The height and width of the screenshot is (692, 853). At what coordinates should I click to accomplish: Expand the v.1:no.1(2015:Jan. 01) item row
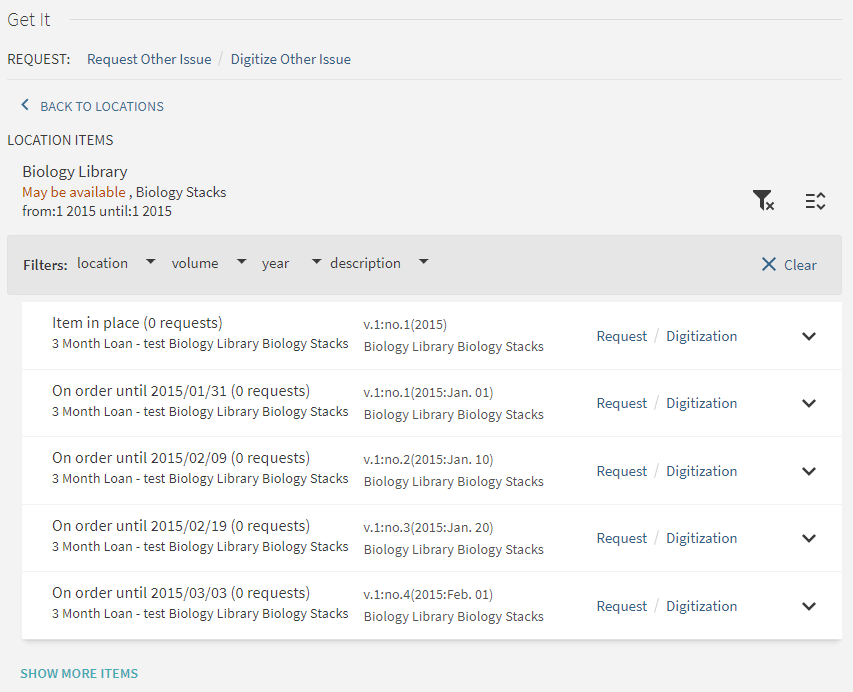point(809,403)
